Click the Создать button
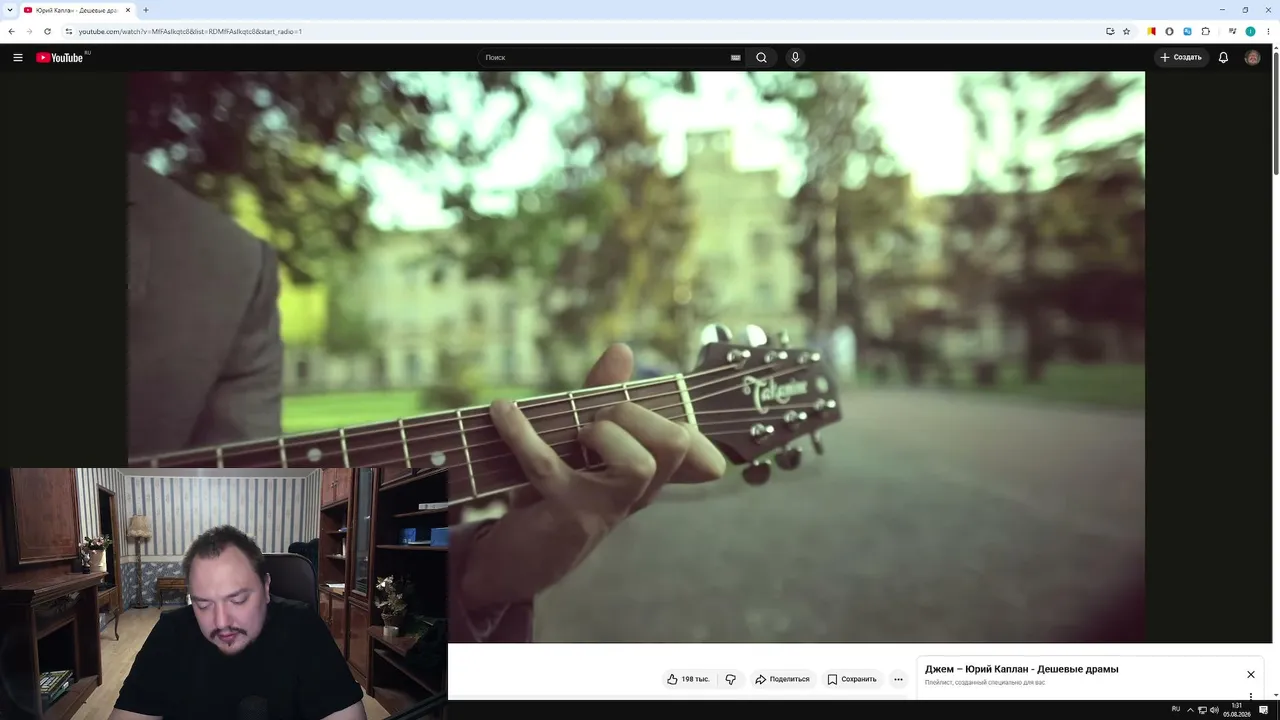1280x720 pixels. [1181, 57]
